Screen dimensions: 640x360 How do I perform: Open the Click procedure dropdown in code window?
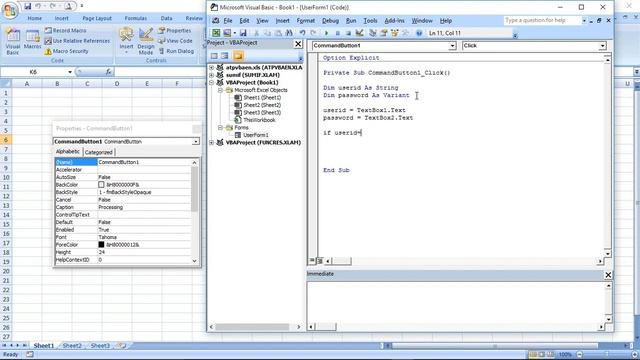(602, 46)
